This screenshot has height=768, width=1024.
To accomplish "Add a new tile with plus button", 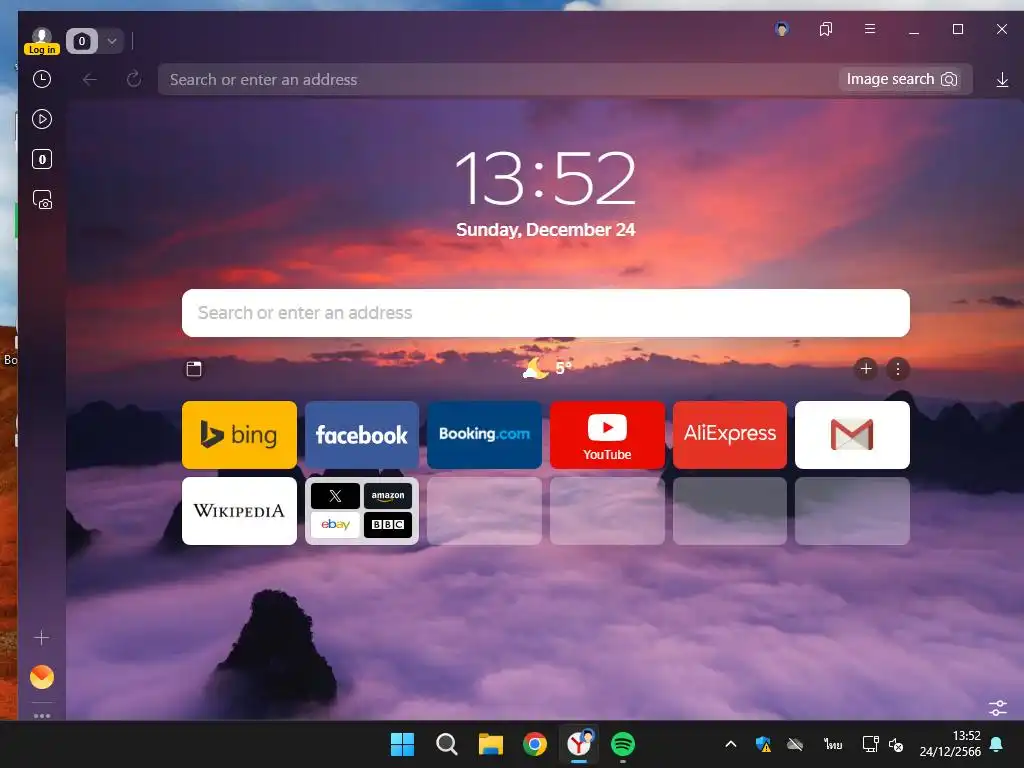I will (866, 369).
